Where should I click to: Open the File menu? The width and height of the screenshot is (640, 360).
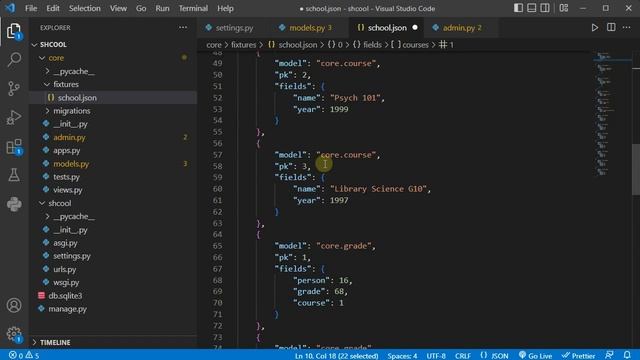pyautogui.click(x=31, y=8)
